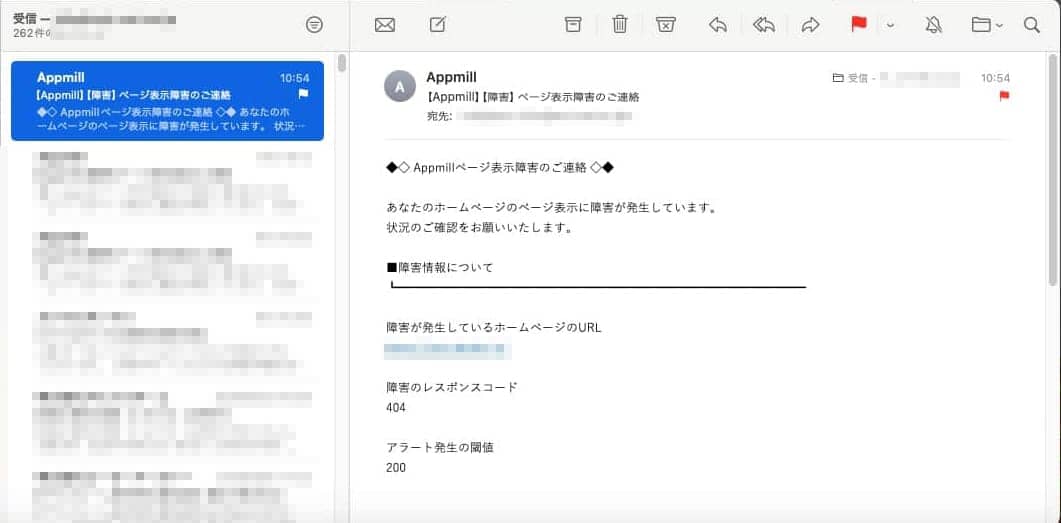Click the 200 threshold value
1061x523 pixels.
[396, 467]
